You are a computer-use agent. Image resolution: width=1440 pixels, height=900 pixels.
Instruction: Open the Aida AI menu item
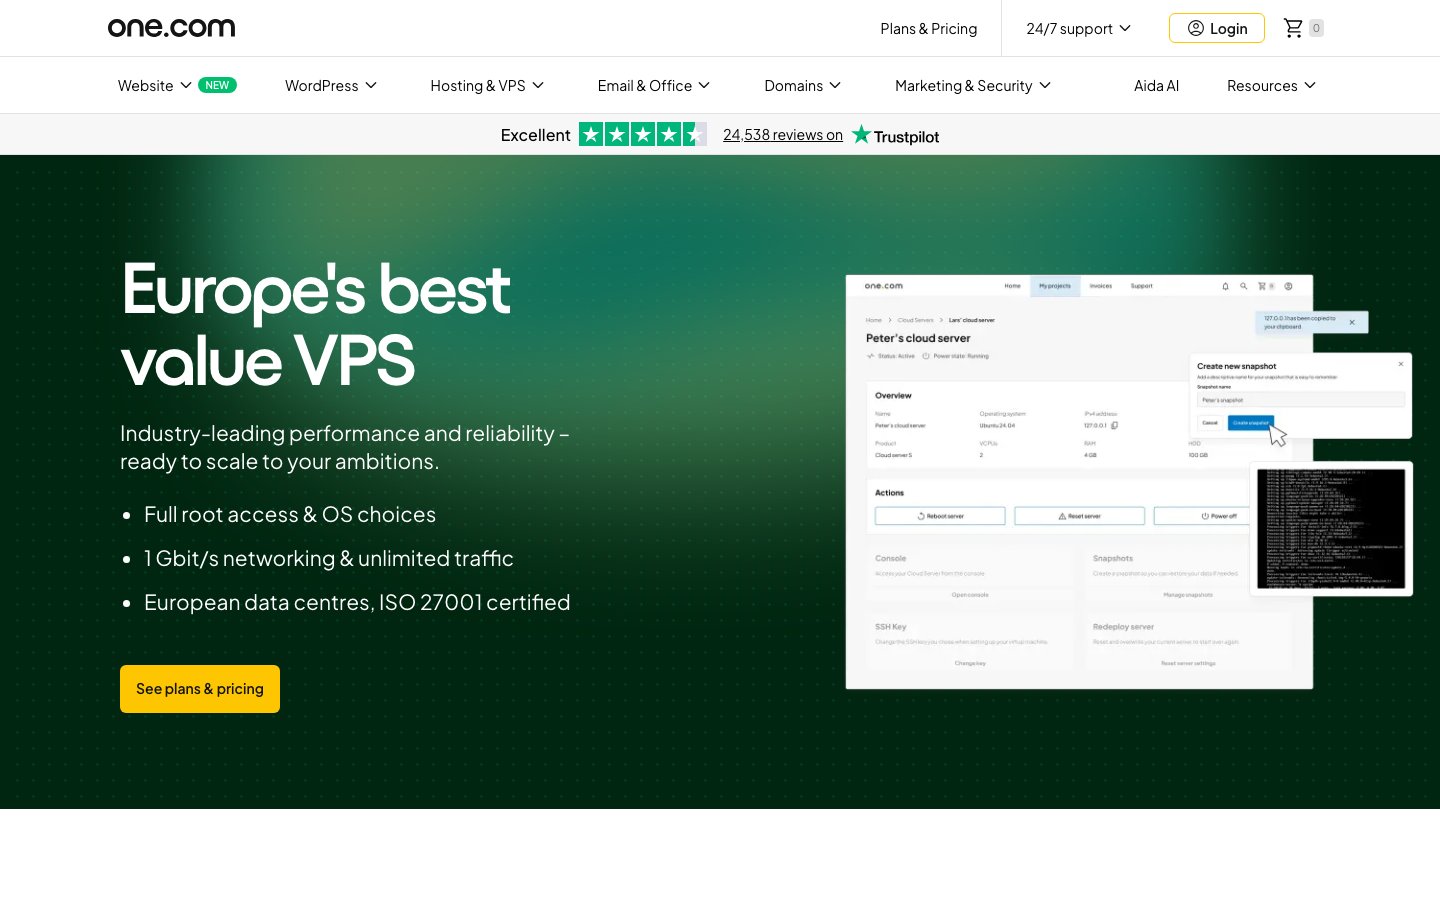(1156, 86)
